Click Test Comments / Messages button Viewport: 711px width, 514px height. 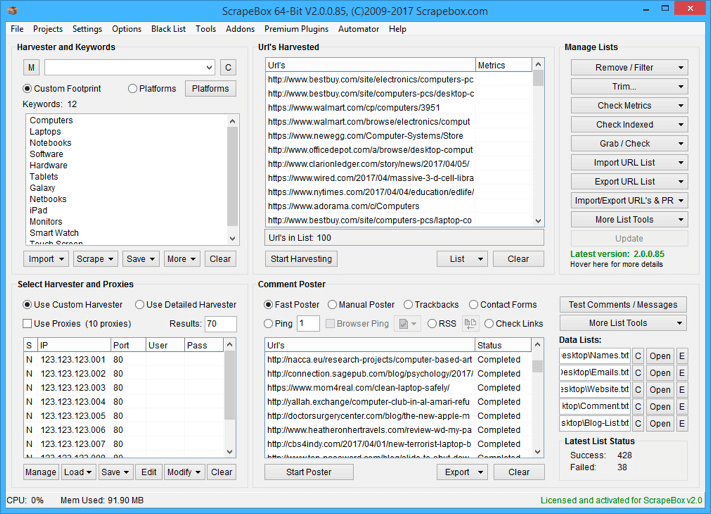(623, 305)
